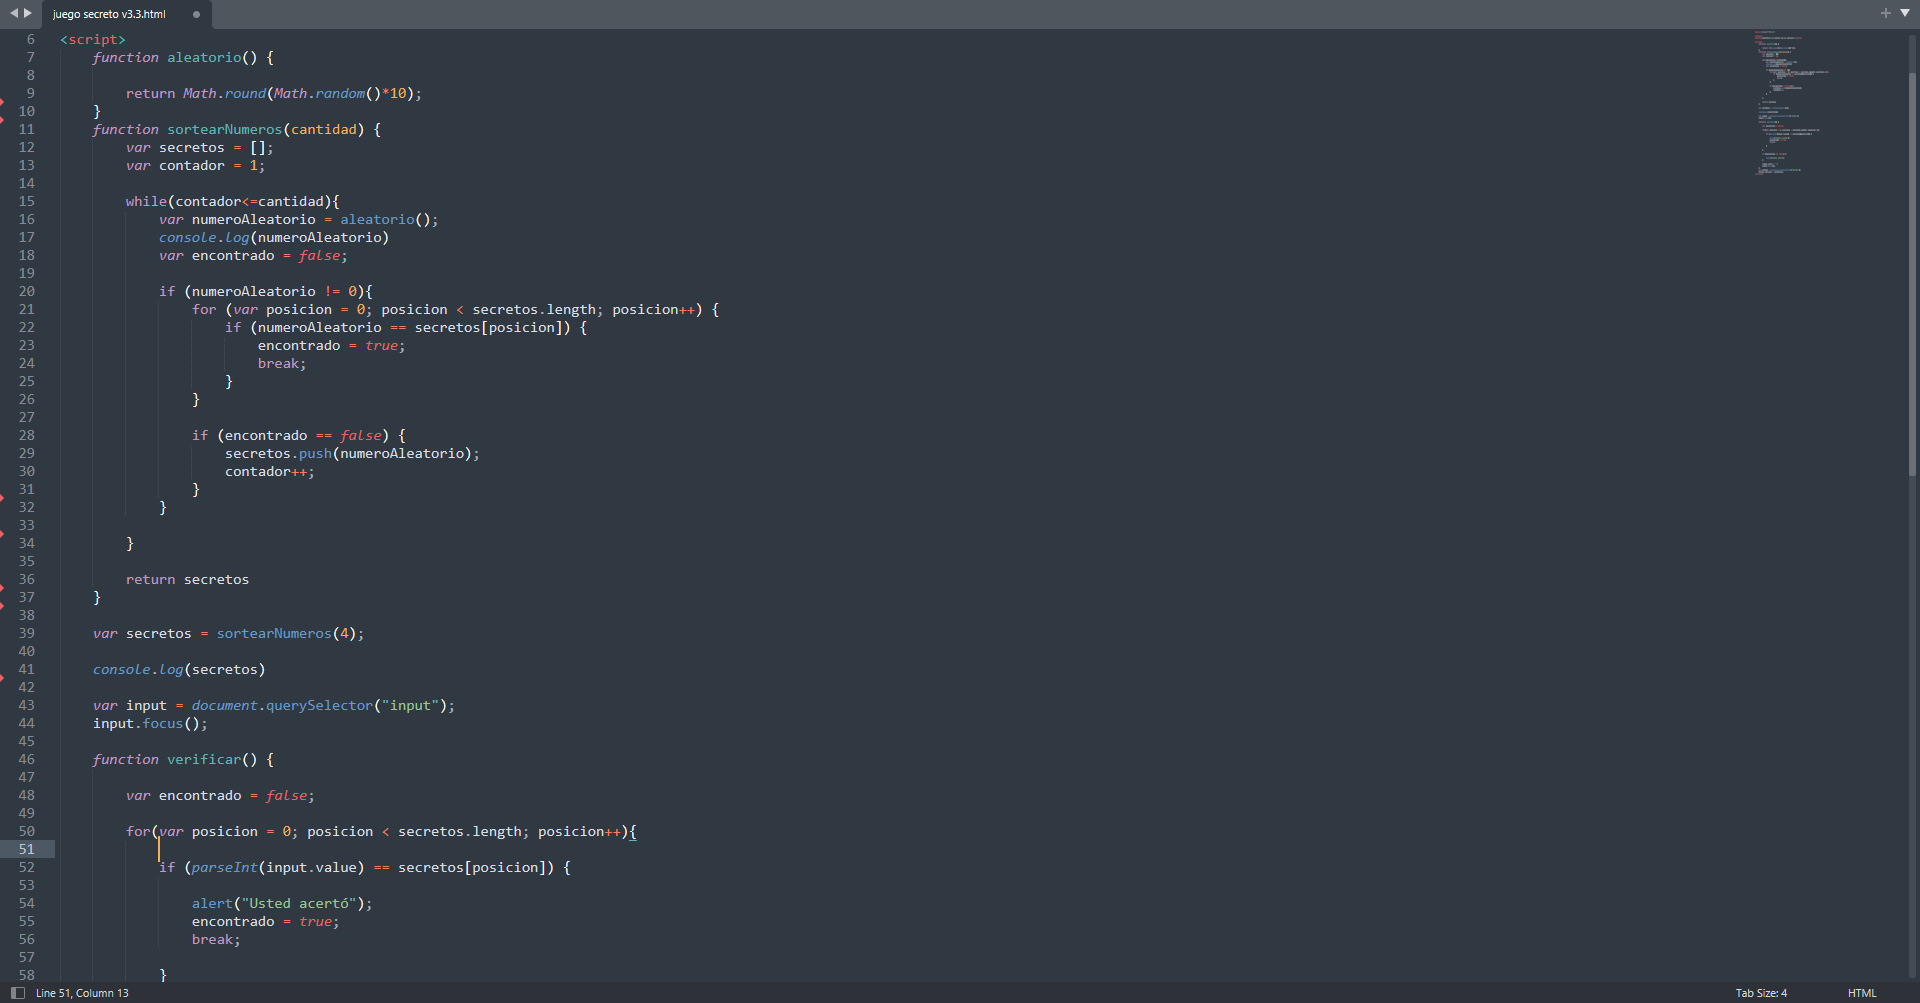
Task: Click the minimap code preview
Action: coord(1790,103)
